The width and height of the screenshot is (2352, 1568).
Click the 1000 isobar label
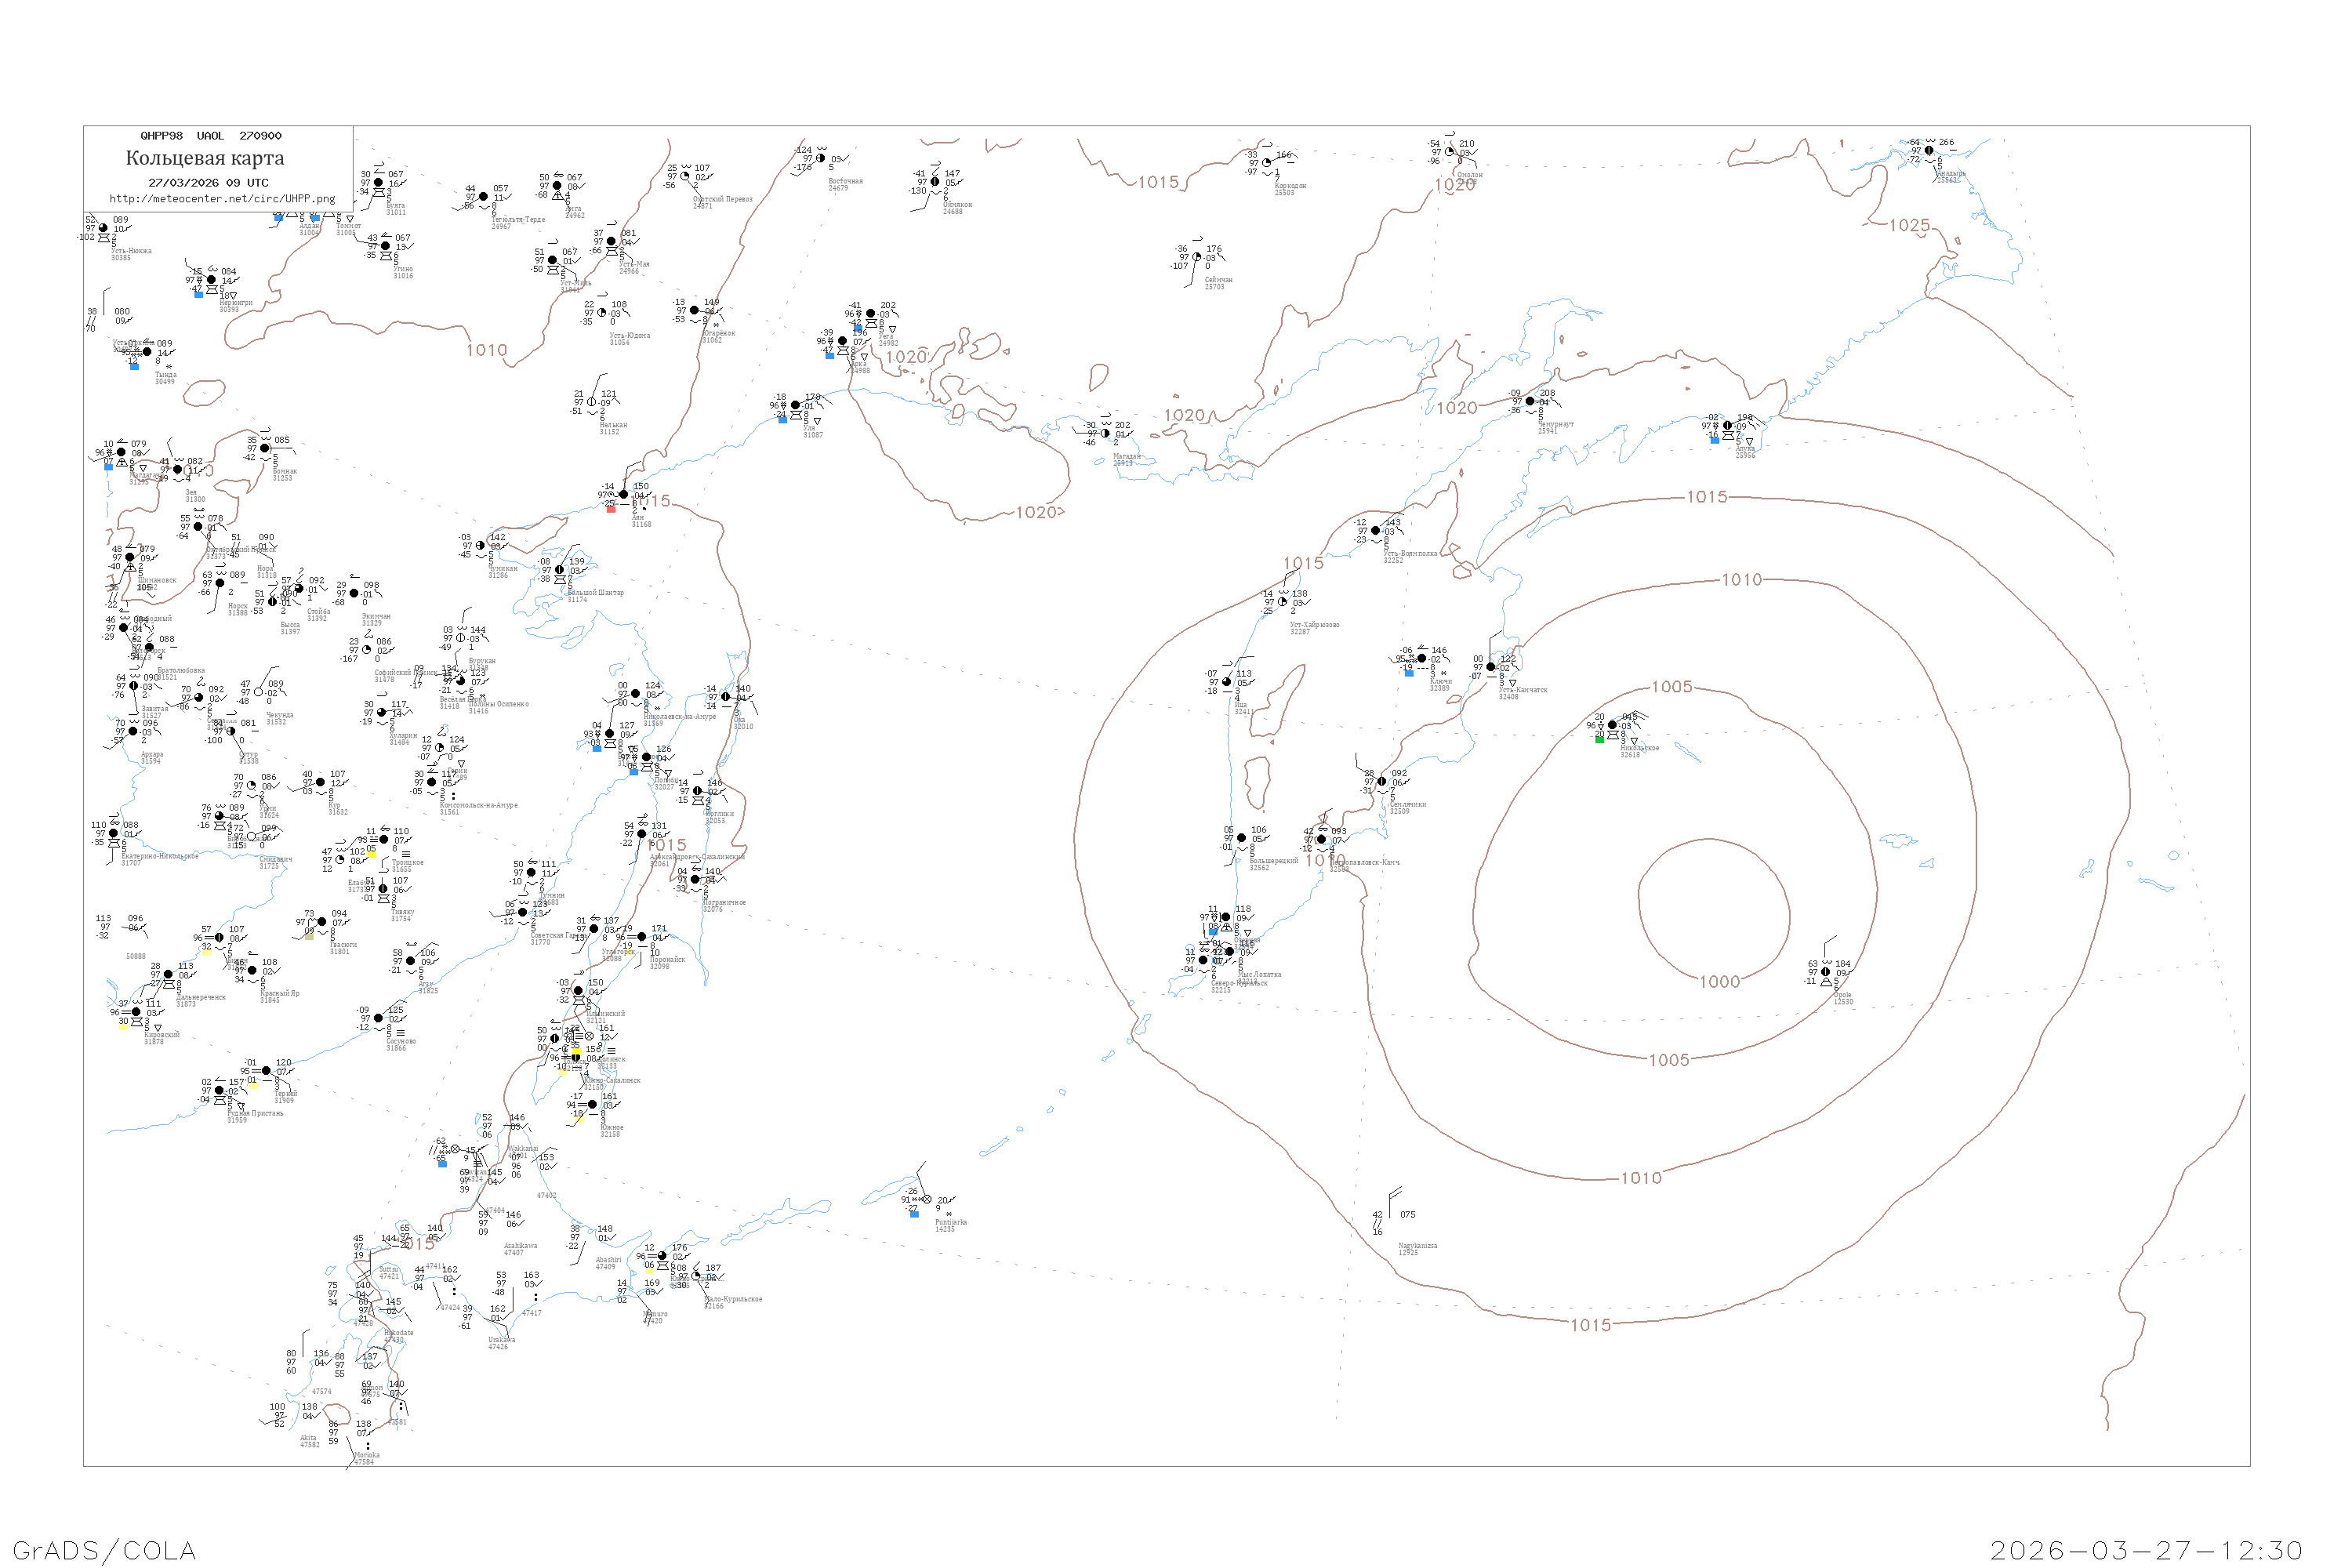1719,982
